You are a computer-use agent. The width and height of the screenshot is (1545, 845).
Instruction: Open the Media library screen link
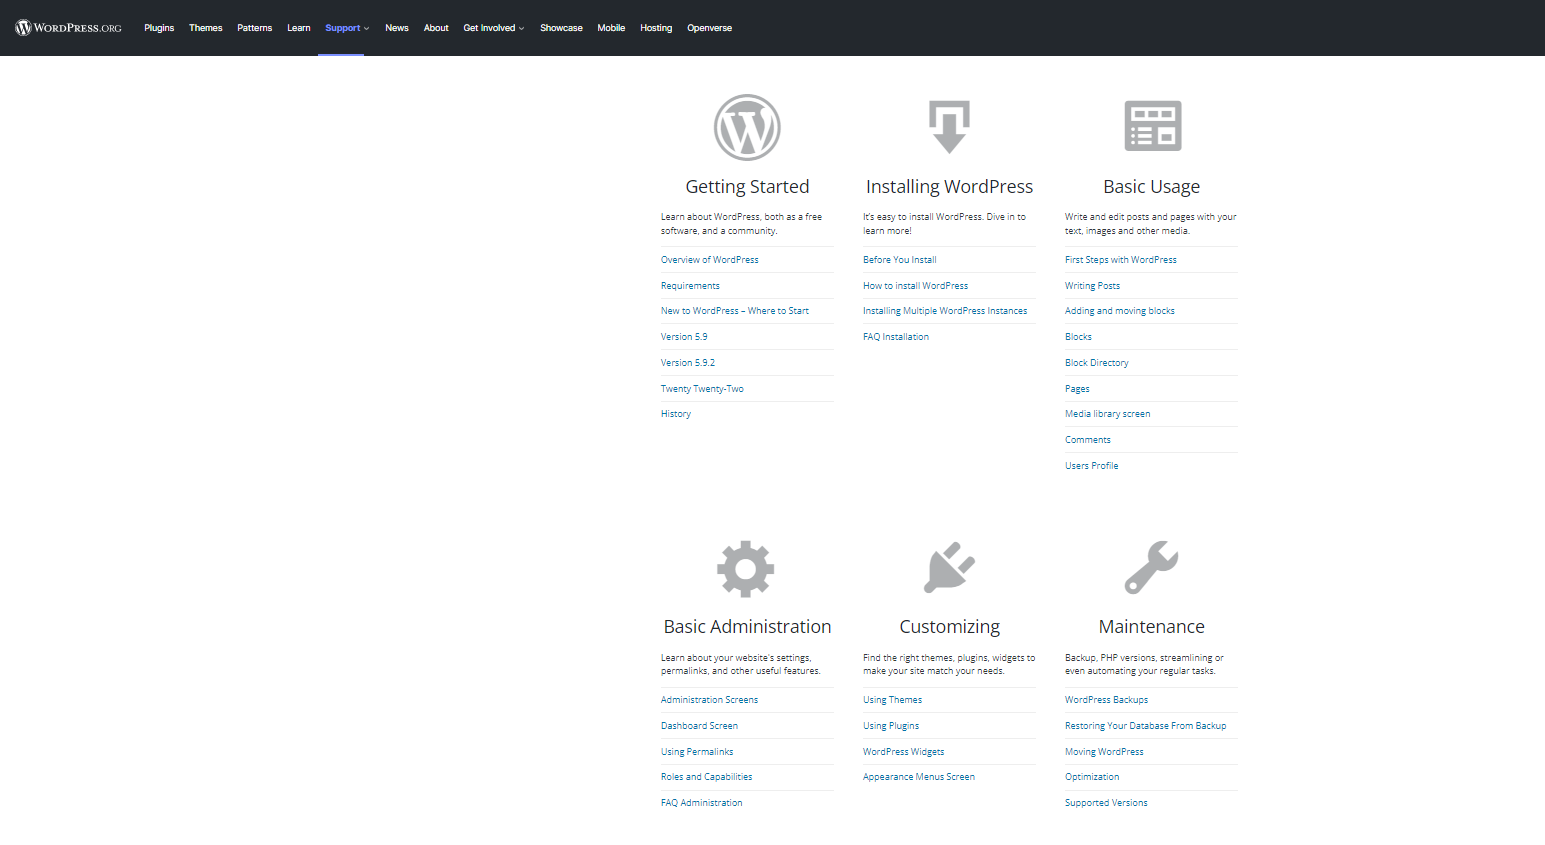[1108, 414]
